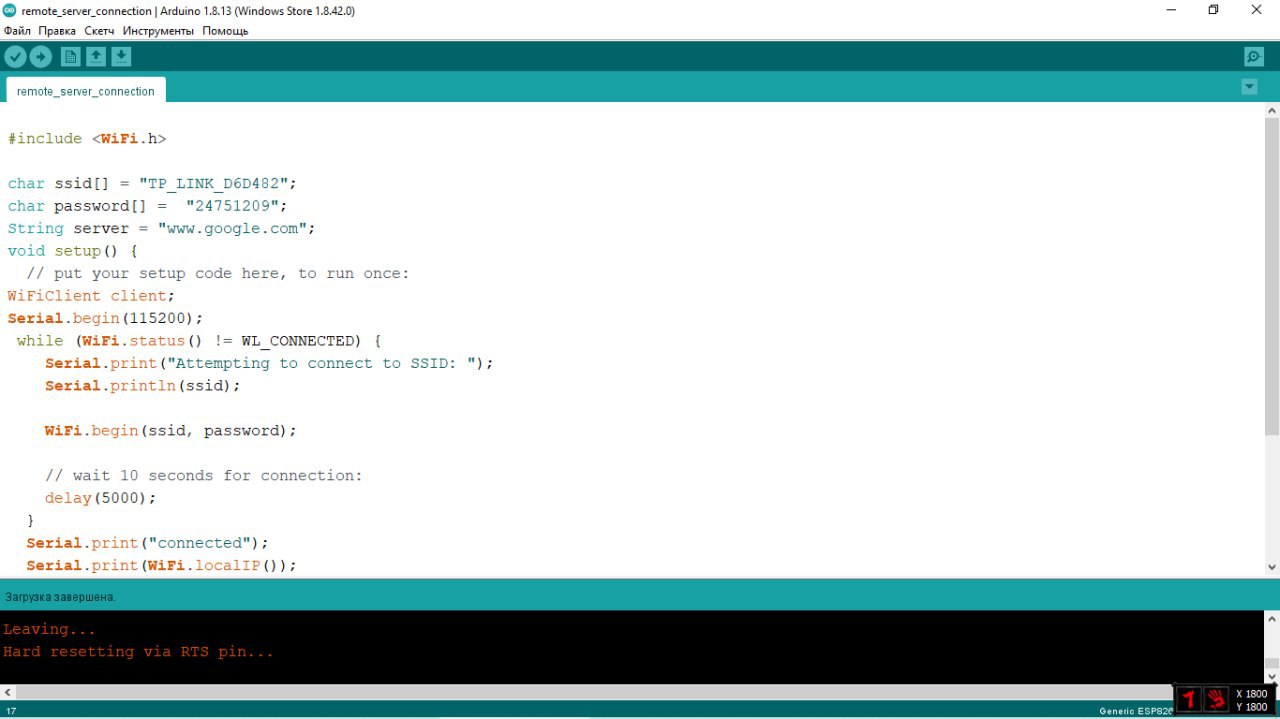This screenshot has width=1280, height=719.
Task: Click the delay(5000); line
Action: [x=101, y=498]
